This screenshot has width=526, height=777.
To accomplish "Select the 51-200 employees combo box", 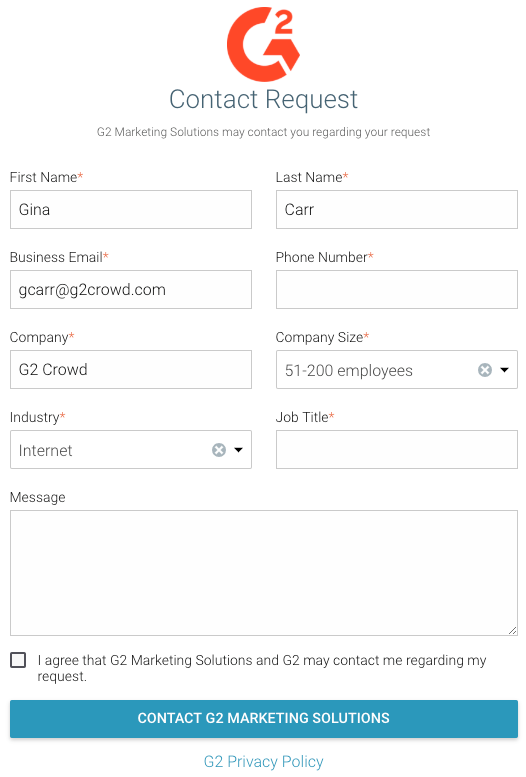I will (x=397, y=370).
